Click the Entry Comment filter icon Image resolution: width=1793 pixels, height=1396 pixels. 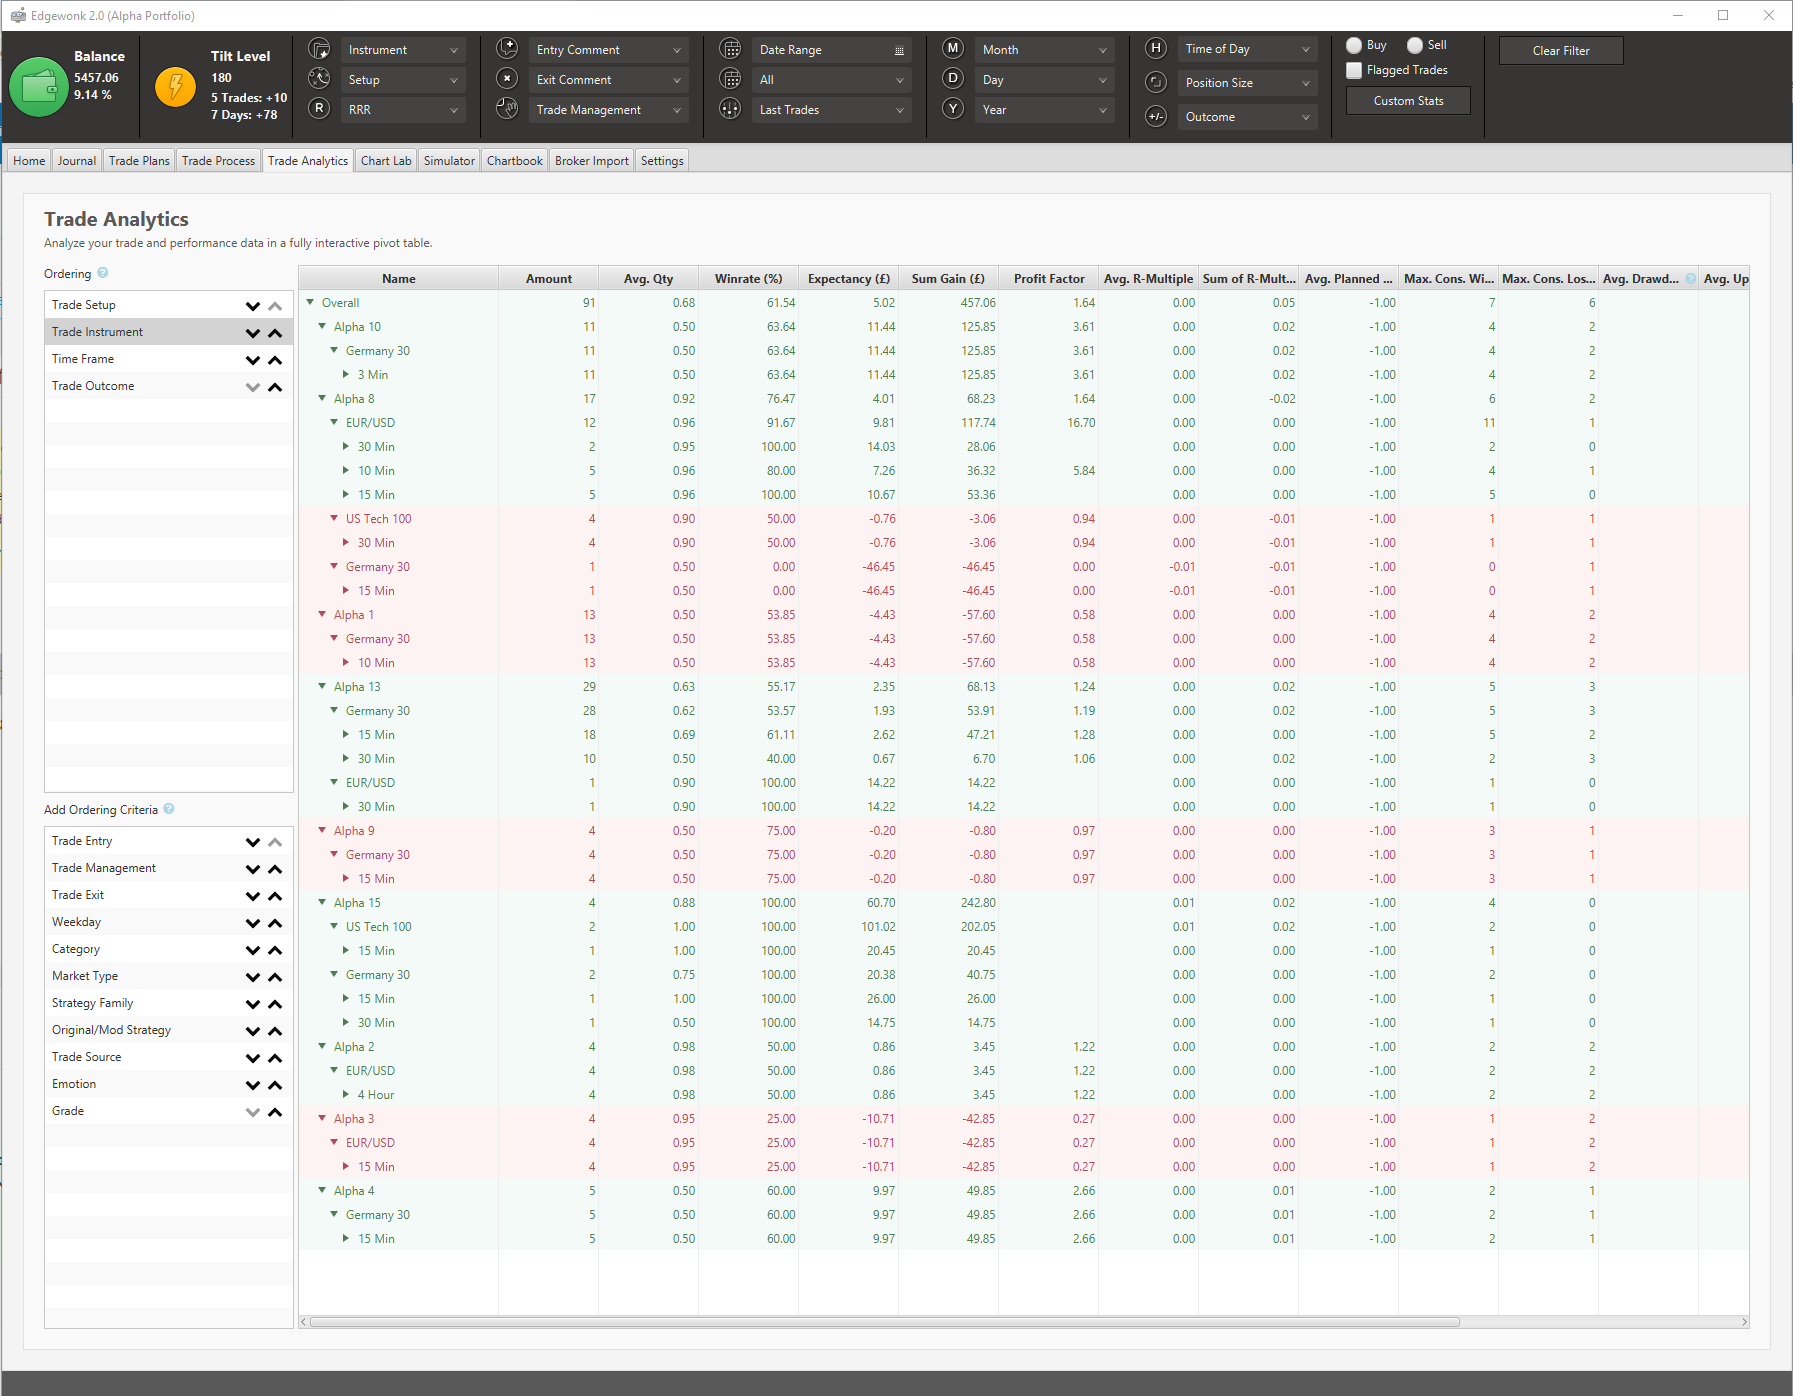coord(508,49)
